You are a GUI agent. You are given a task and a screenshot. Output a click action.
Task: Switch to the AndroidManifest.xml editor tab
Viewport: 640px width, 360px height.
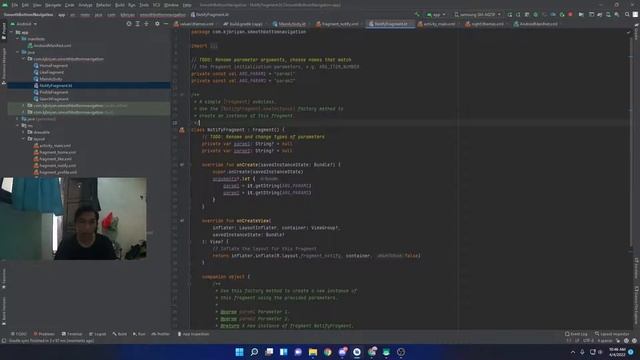[536, 24]
